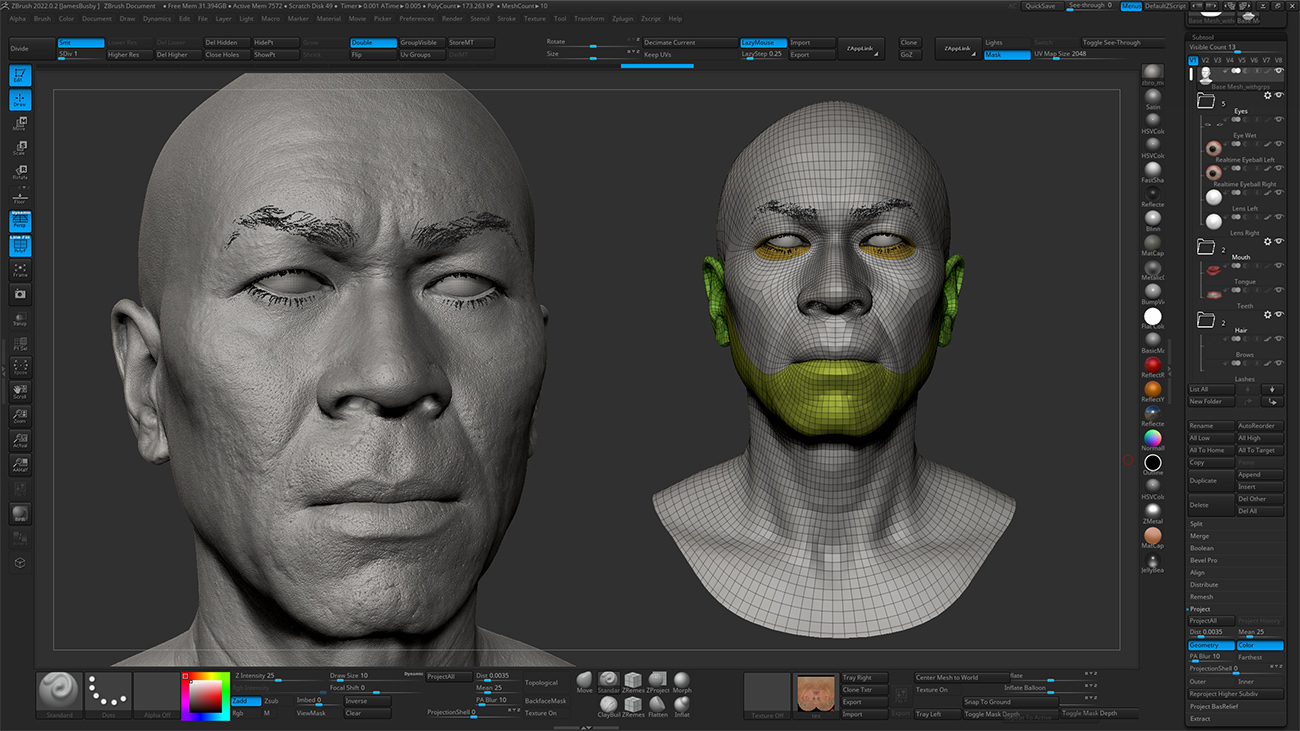Click the Del Higher button
Screen dimensions: 1300x731
(x=177, y=55)
